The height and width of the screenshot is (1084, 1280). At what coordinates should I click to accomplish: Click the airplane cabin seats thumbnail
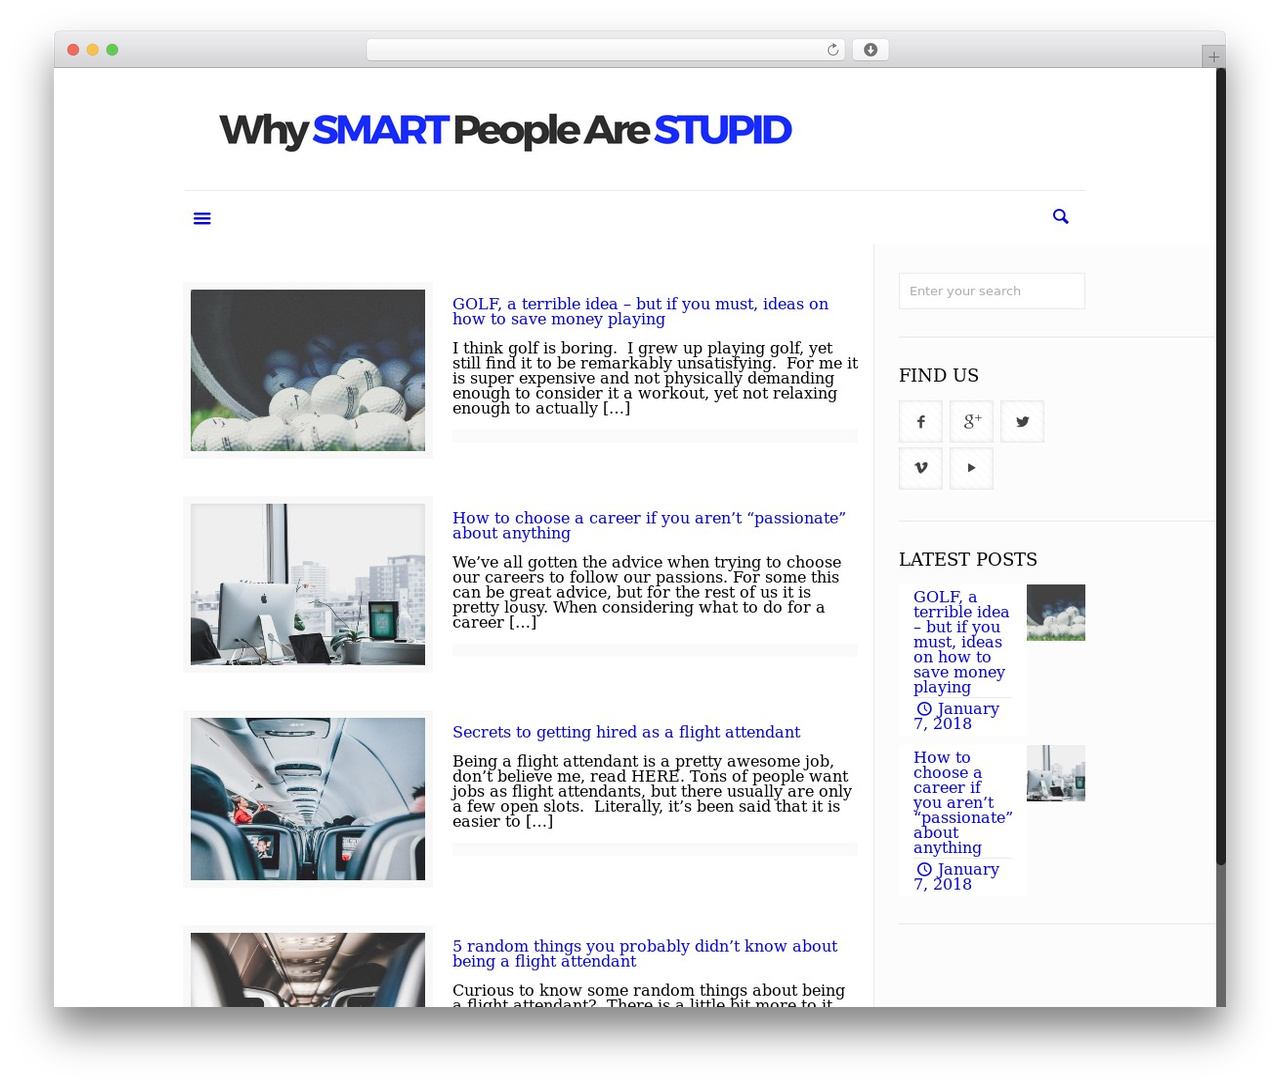point(308,799)
